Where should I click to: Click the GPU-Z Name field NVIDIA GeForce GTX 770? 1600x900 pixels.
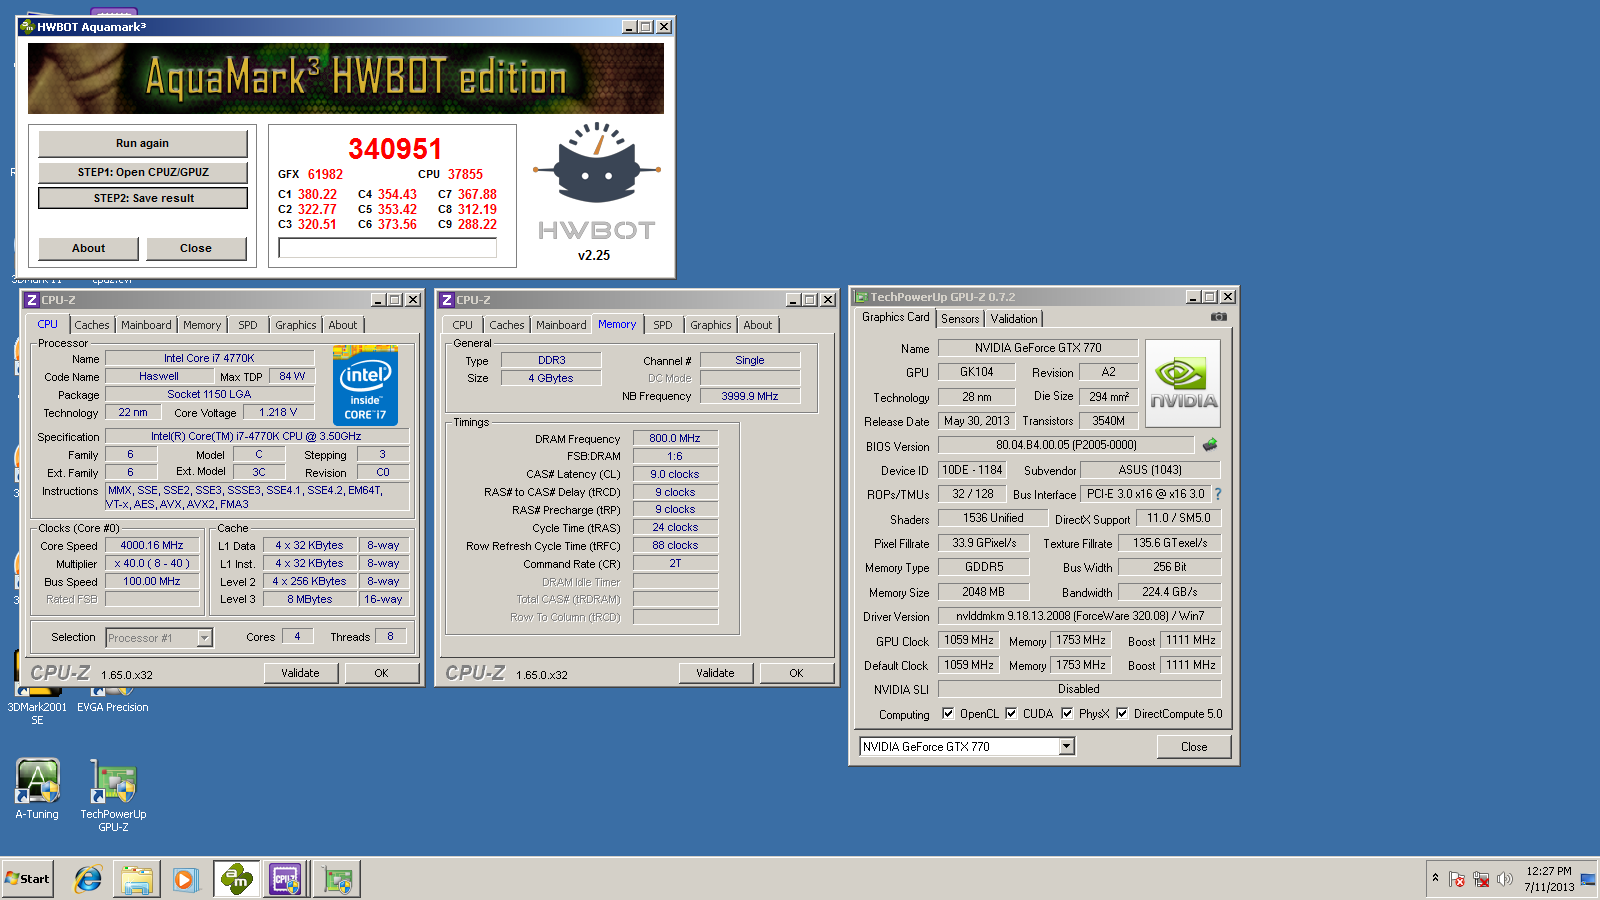(1038, 348)
